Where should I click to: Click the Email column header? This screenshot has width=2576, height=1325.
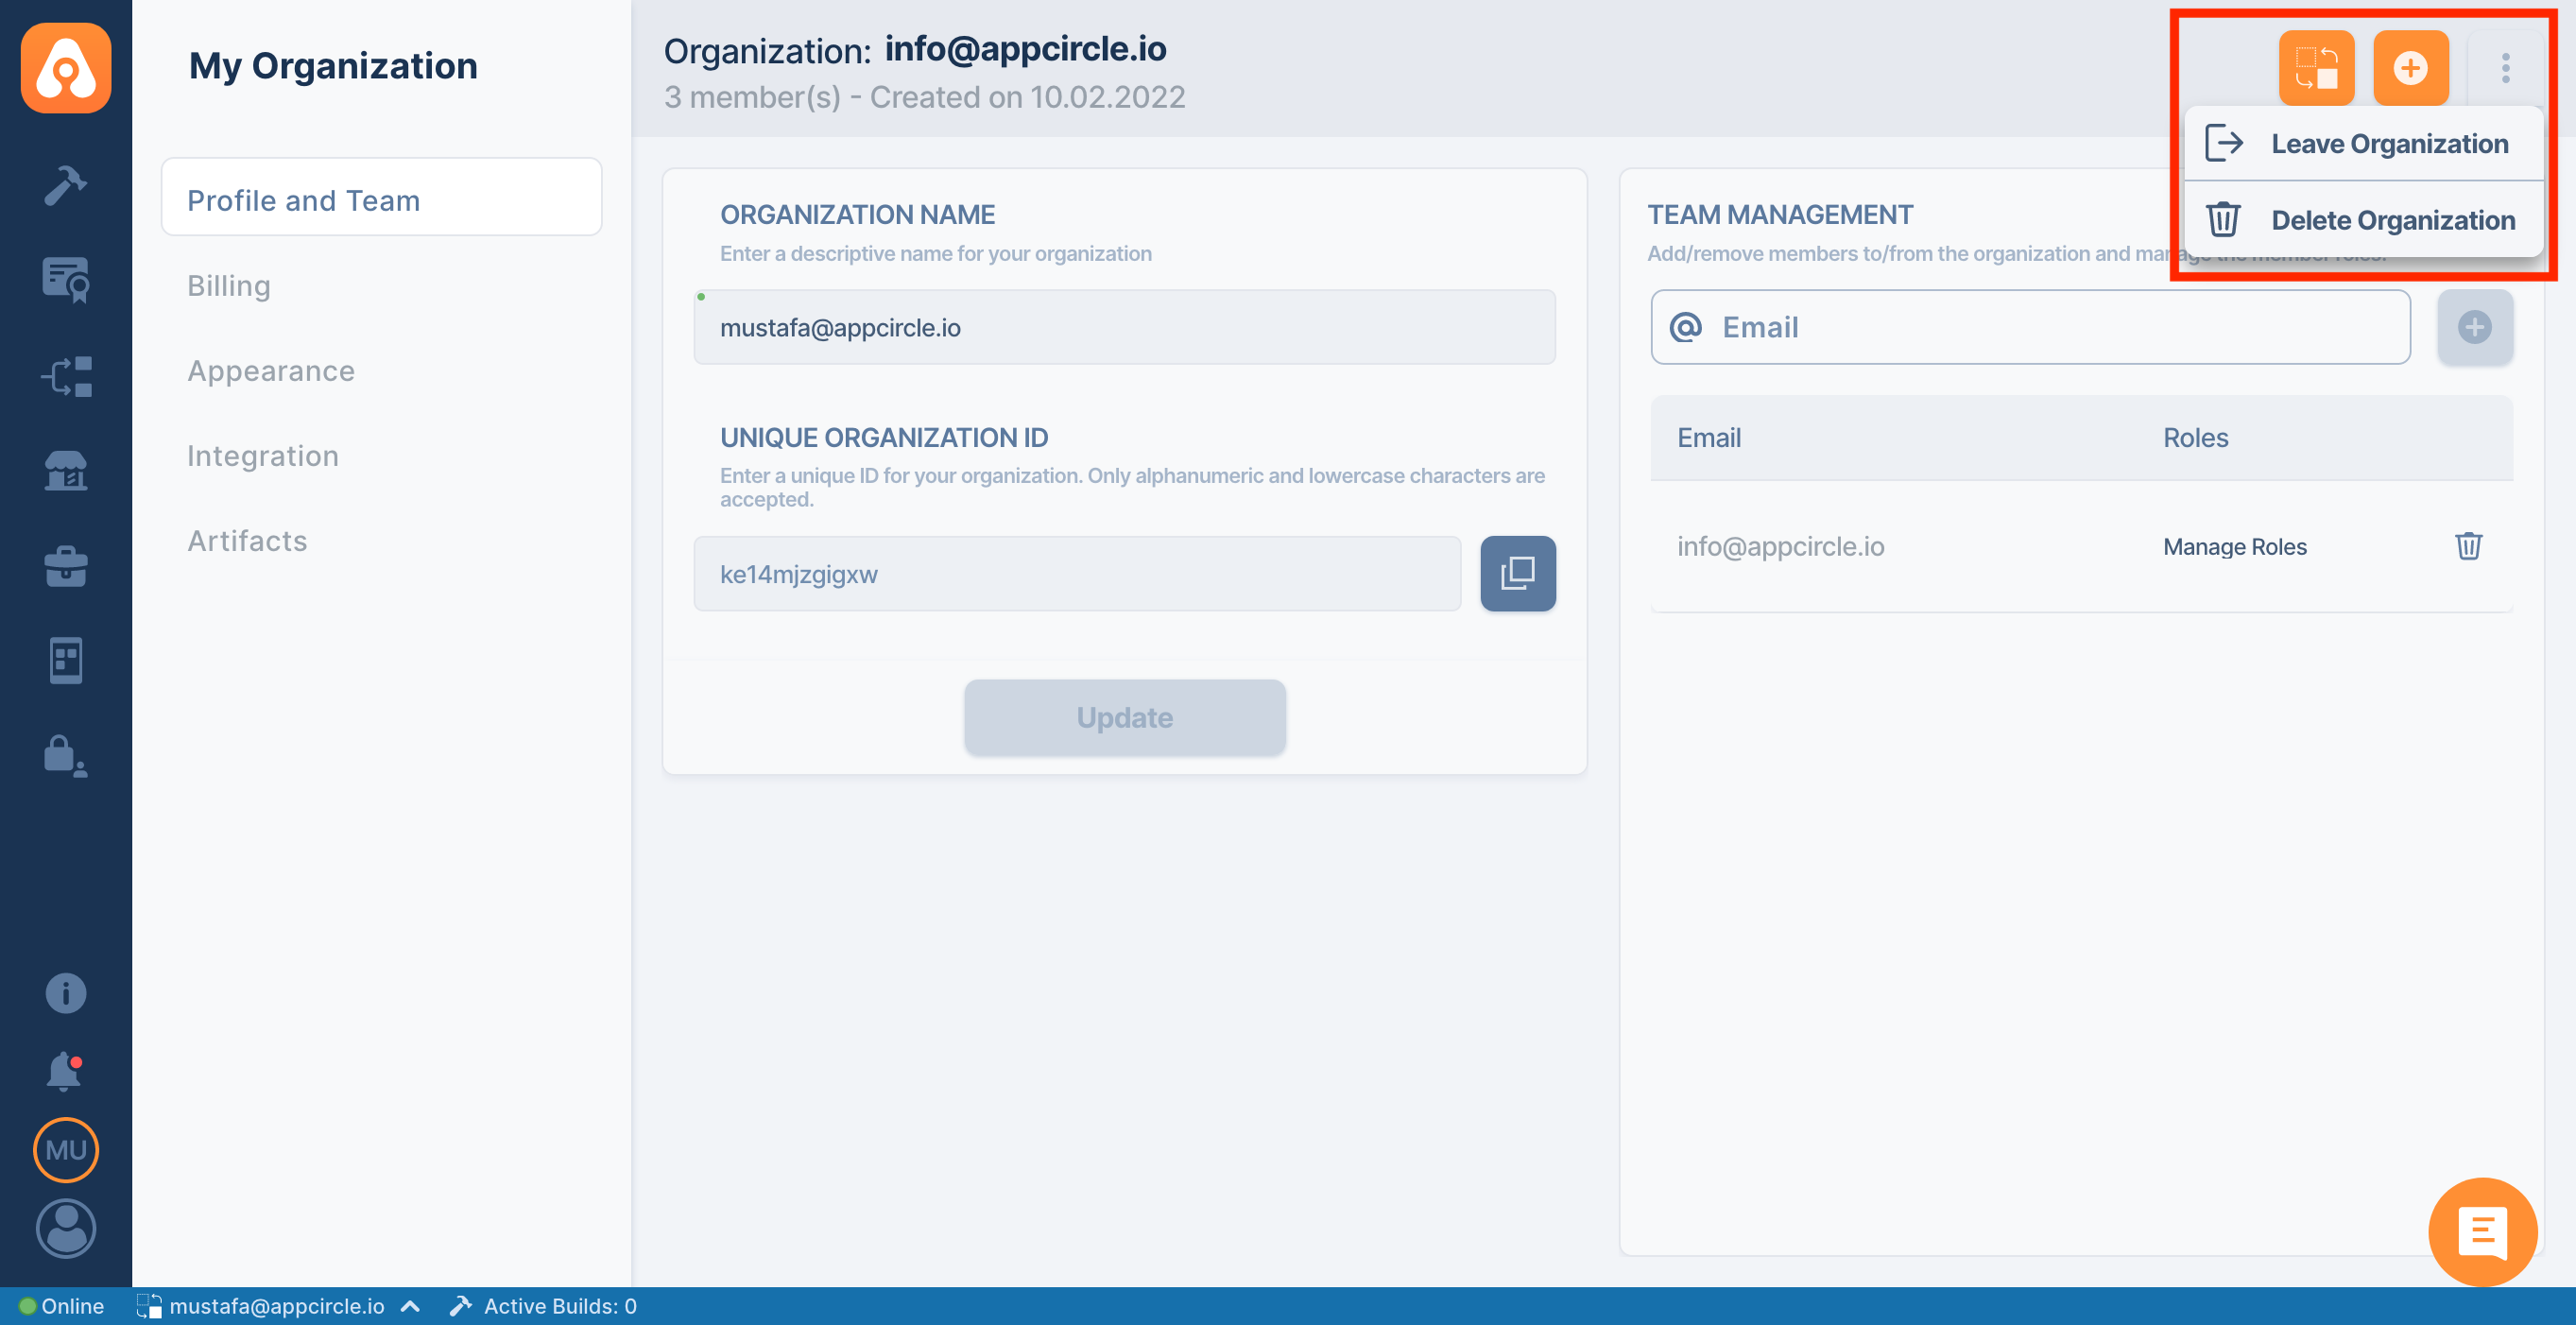[x=1709, y=438]
